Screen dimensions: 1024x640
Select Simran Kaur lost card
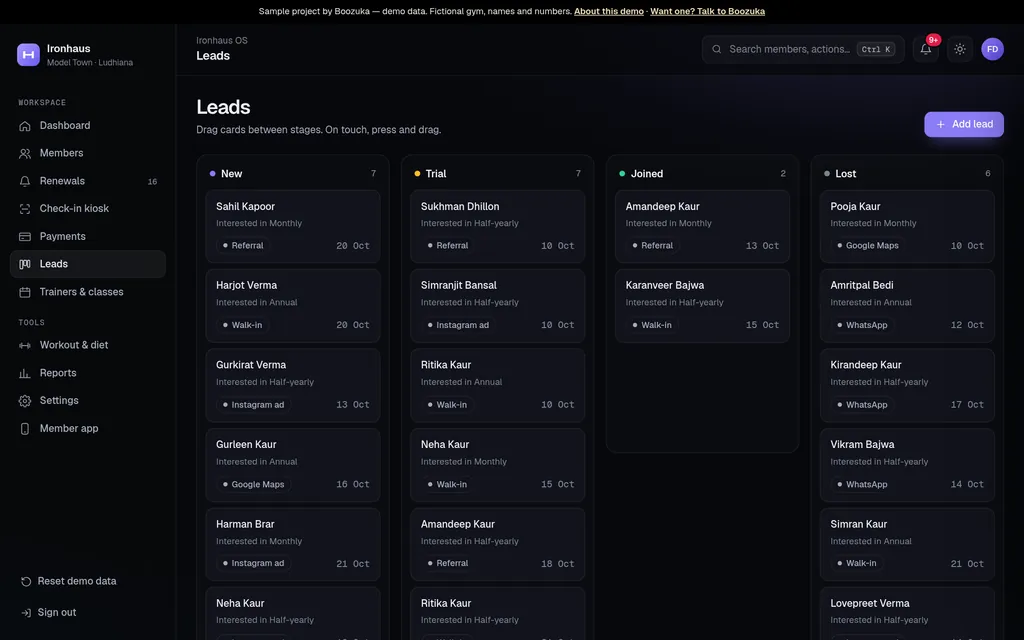click(x=907, y=545)
